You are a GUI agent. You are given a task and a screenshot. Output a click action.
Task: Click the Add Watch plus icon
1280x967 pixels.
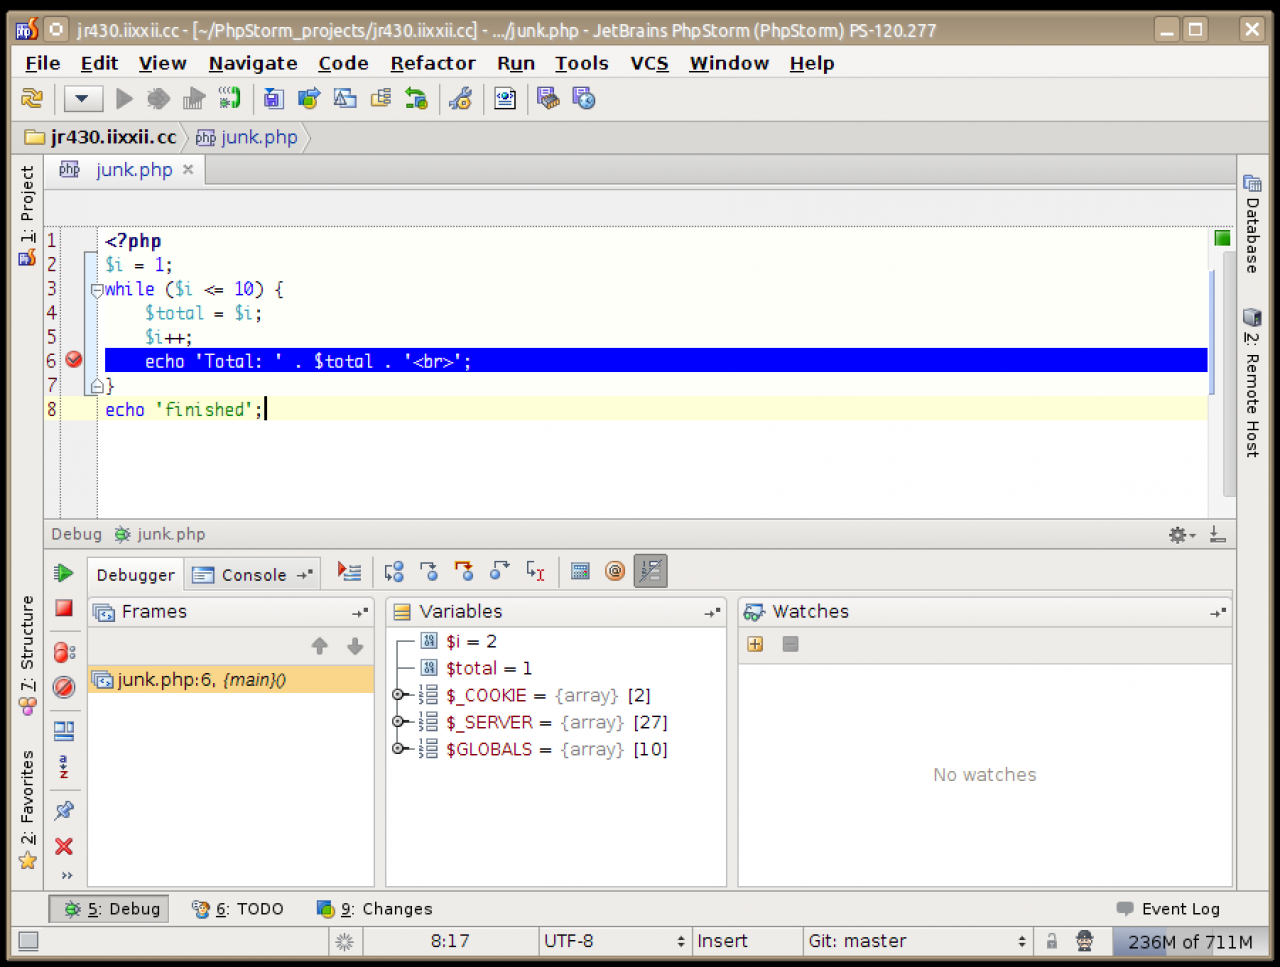tap(755, 644)
